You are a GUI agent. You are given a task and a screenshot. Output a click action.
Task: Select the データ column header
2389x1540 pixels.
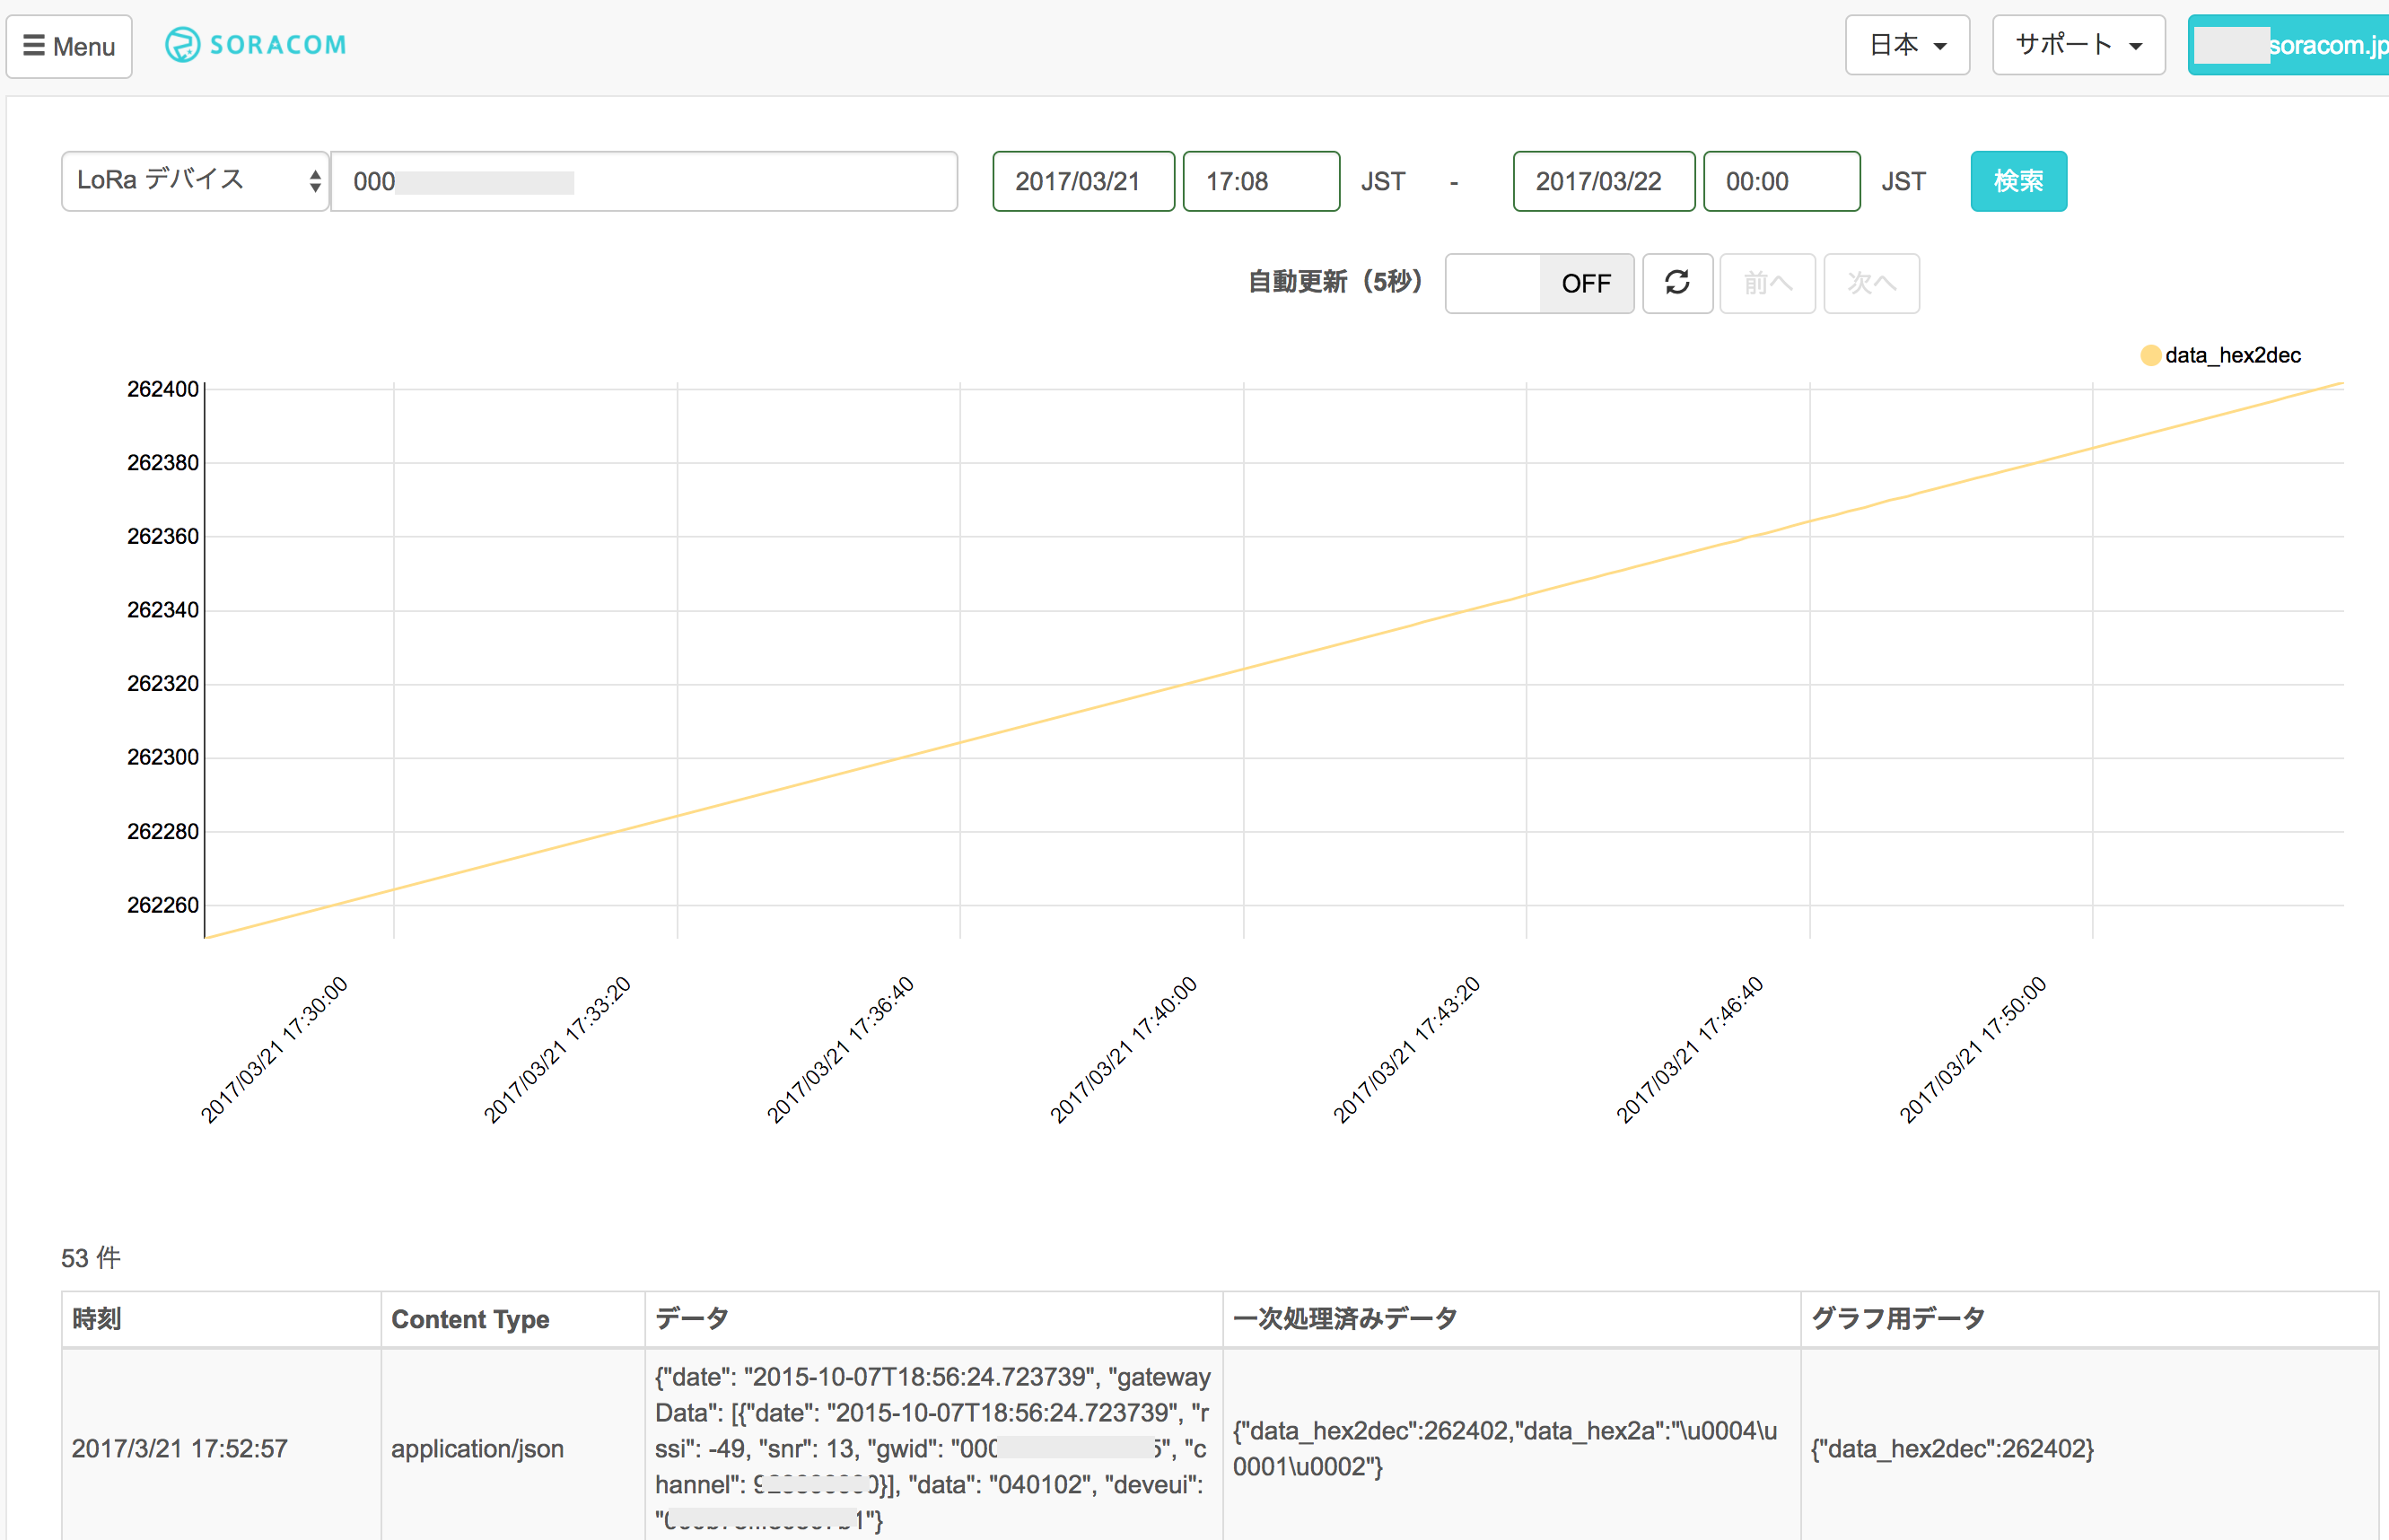coord(934,1319)
